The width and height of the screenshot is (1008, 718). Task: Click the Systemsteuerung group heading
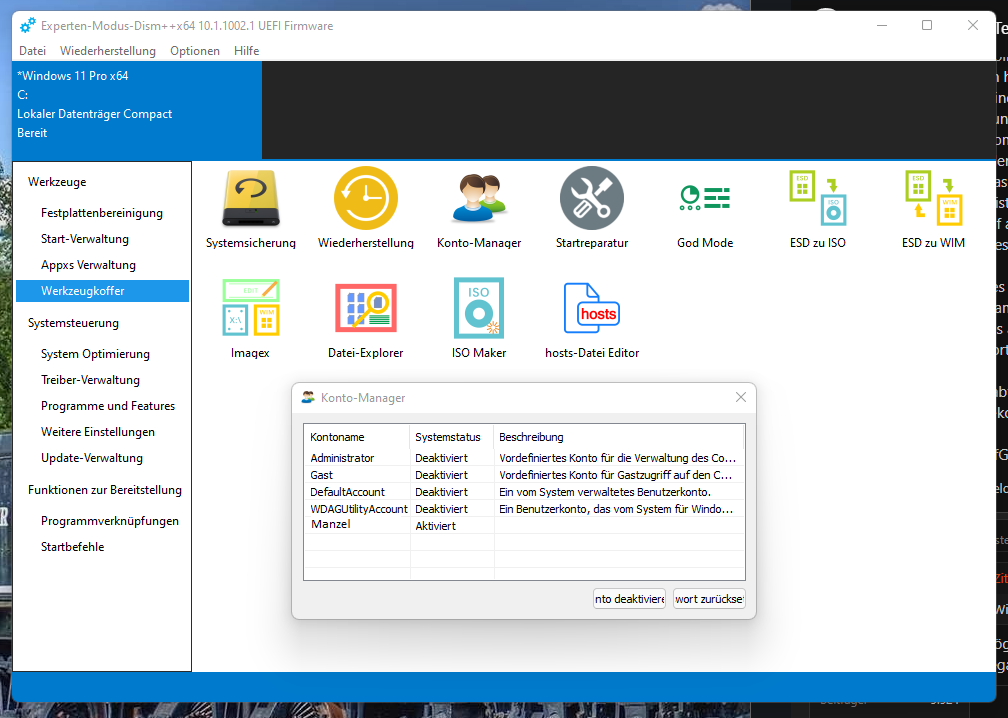[x=73, y=323]
